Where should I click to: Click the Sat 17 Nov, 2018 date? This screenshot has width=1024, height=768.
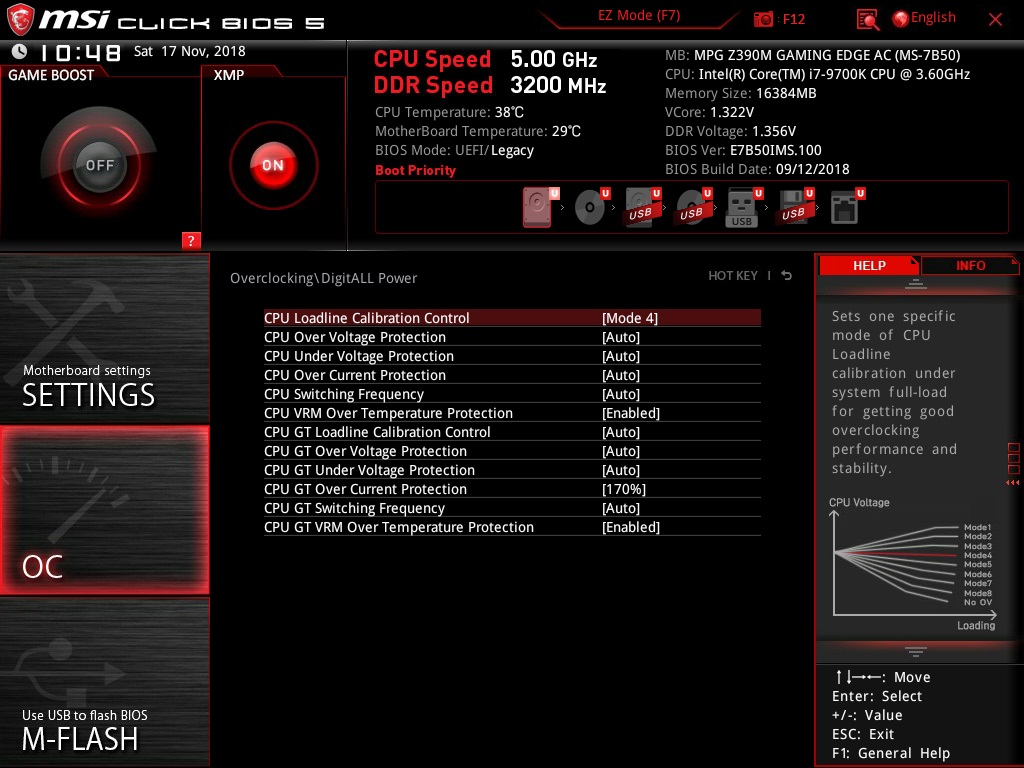pos(189,51)
